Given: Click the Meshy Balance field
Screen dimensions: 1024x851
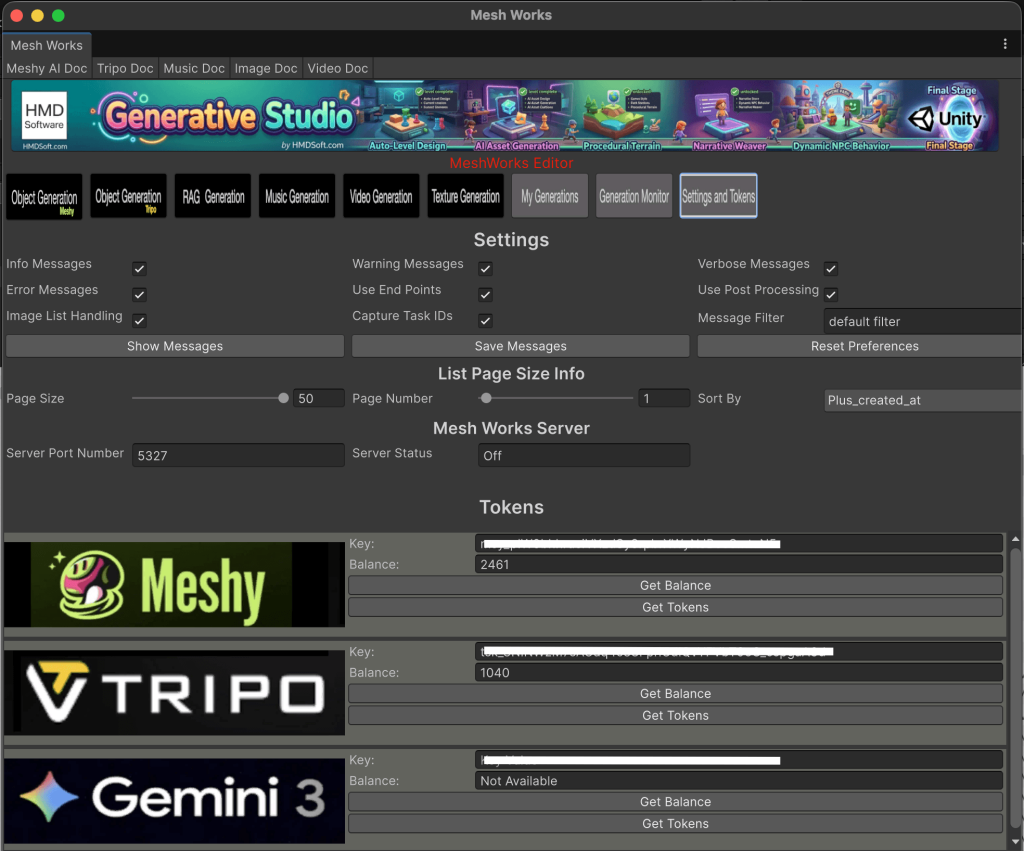Looking at the screenshot, I should (739, 564).
